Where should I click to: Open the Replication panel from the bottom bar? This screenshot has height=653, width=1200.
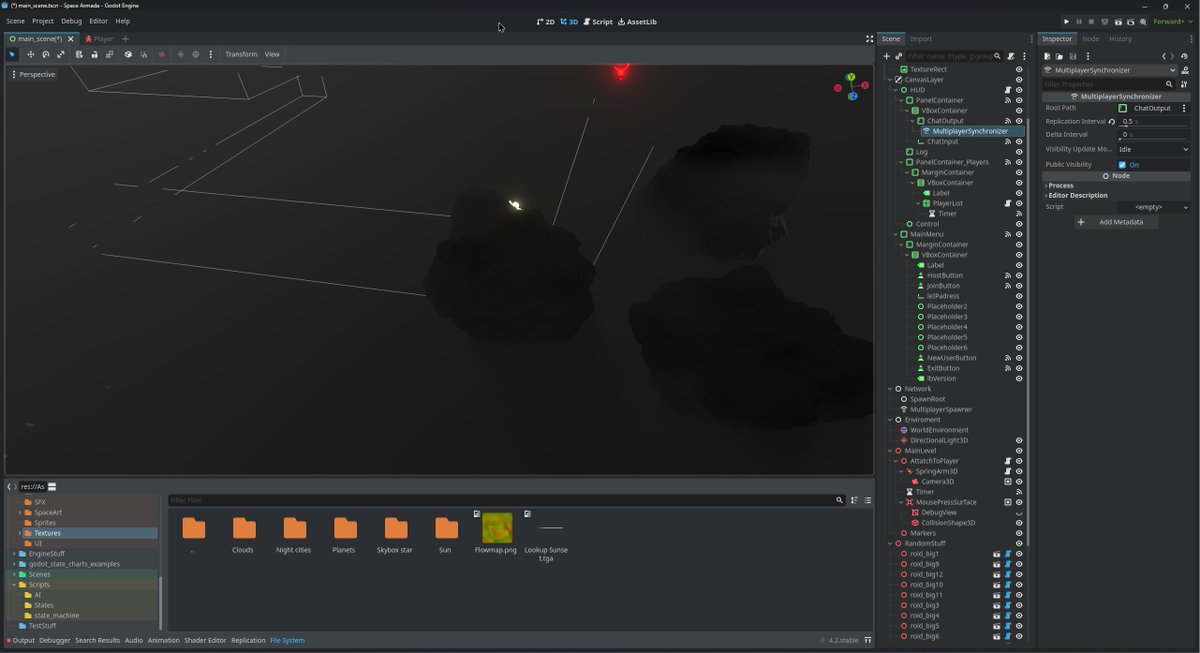tap(247, 640)
